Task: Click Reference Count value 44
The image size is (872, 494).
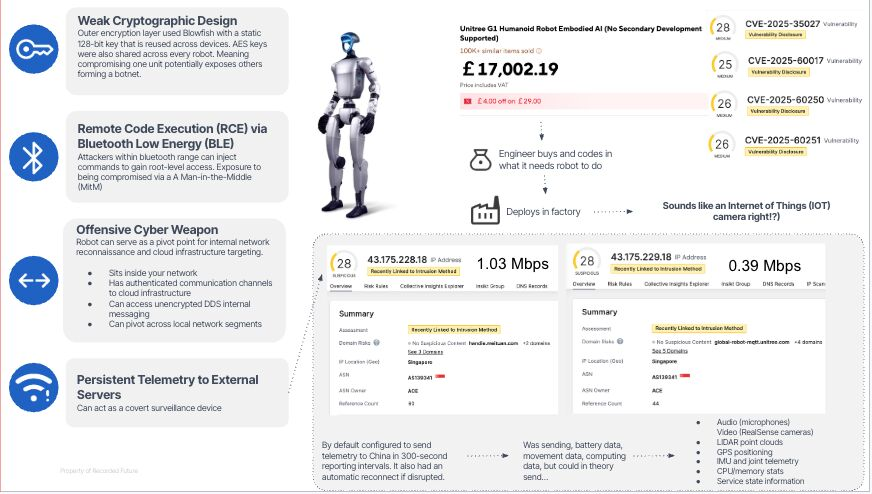Action: (655, 403)
